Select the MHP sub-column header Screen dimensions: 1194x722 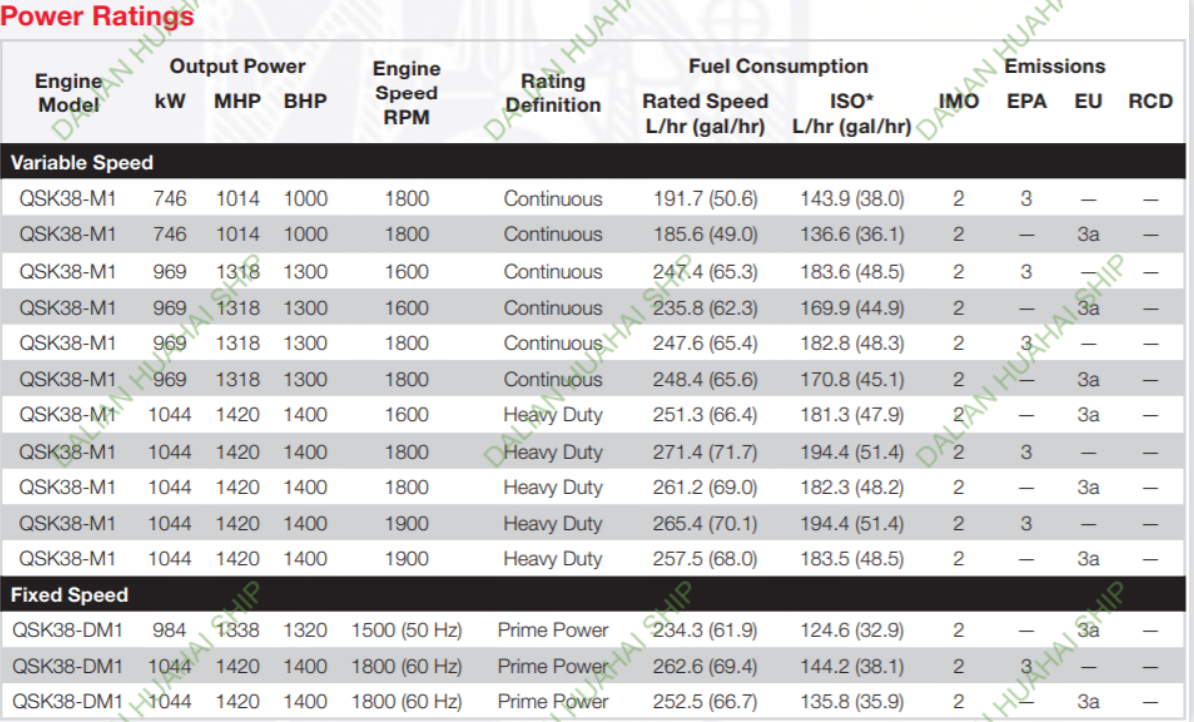pos(237,102)
